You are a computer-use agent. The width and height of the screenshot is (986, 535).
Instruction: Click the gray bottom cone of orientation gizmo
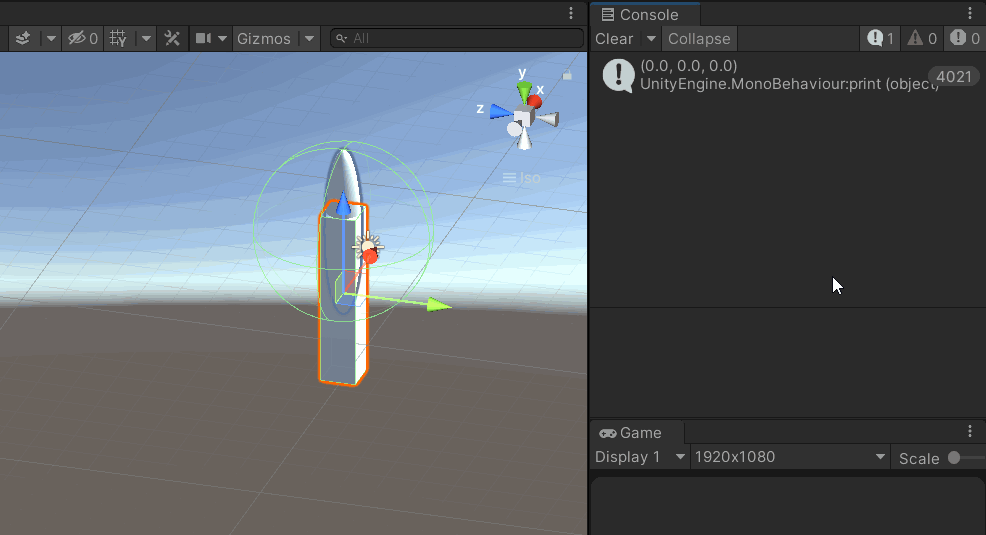pyautogui.click(x=525, y=139)
